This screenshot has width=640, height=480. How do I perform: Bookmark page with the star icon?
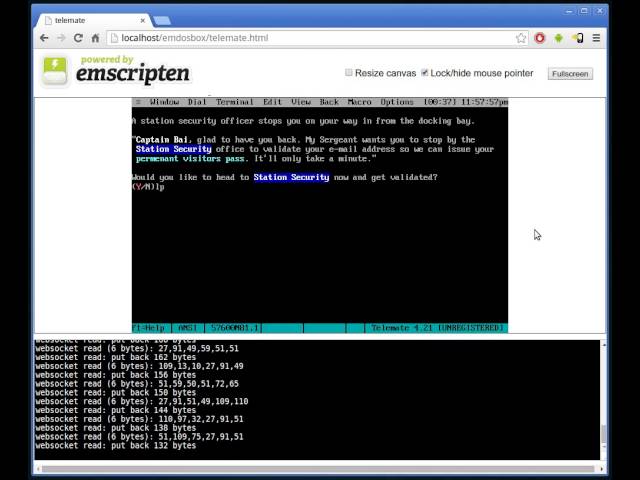point(521,38)
